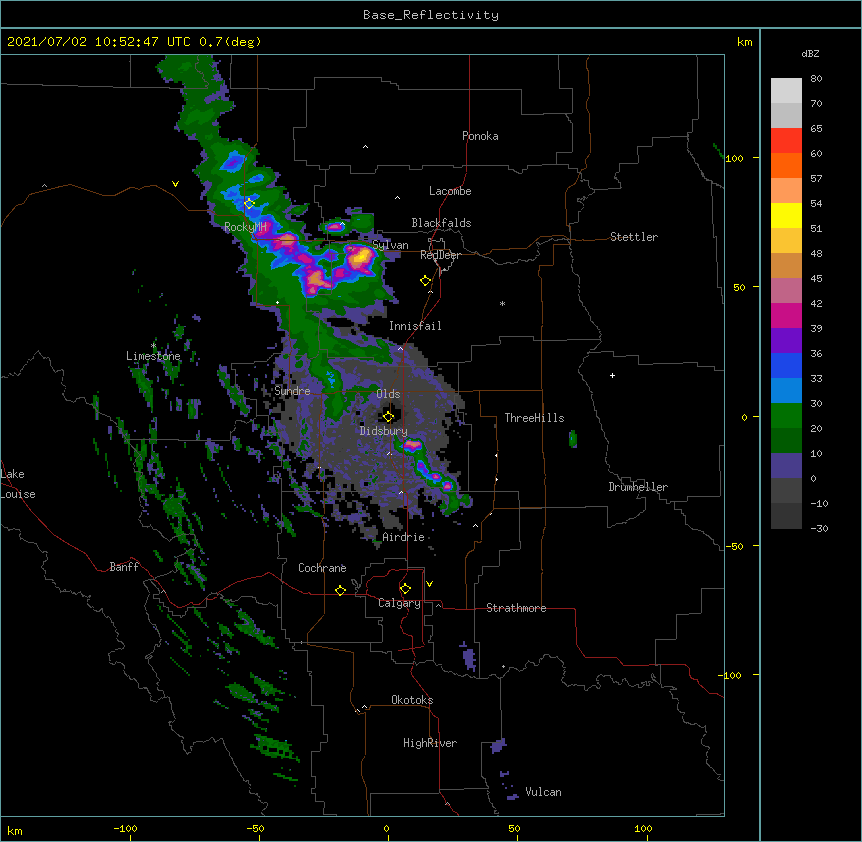
Task: Pick the green 20-30 dBZ legend swatch
Action: point(786,416)
